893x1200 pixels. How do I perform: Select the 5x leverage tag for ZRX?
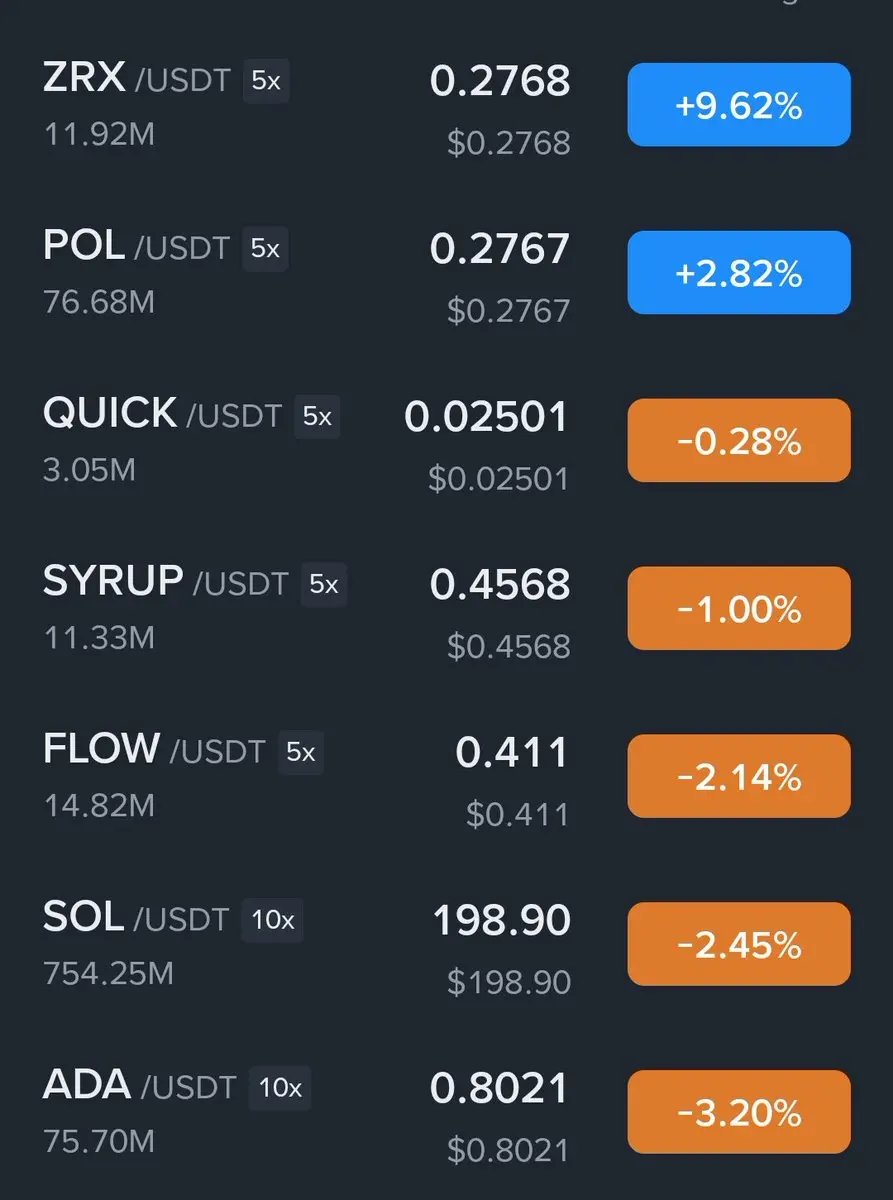(266, 81)
